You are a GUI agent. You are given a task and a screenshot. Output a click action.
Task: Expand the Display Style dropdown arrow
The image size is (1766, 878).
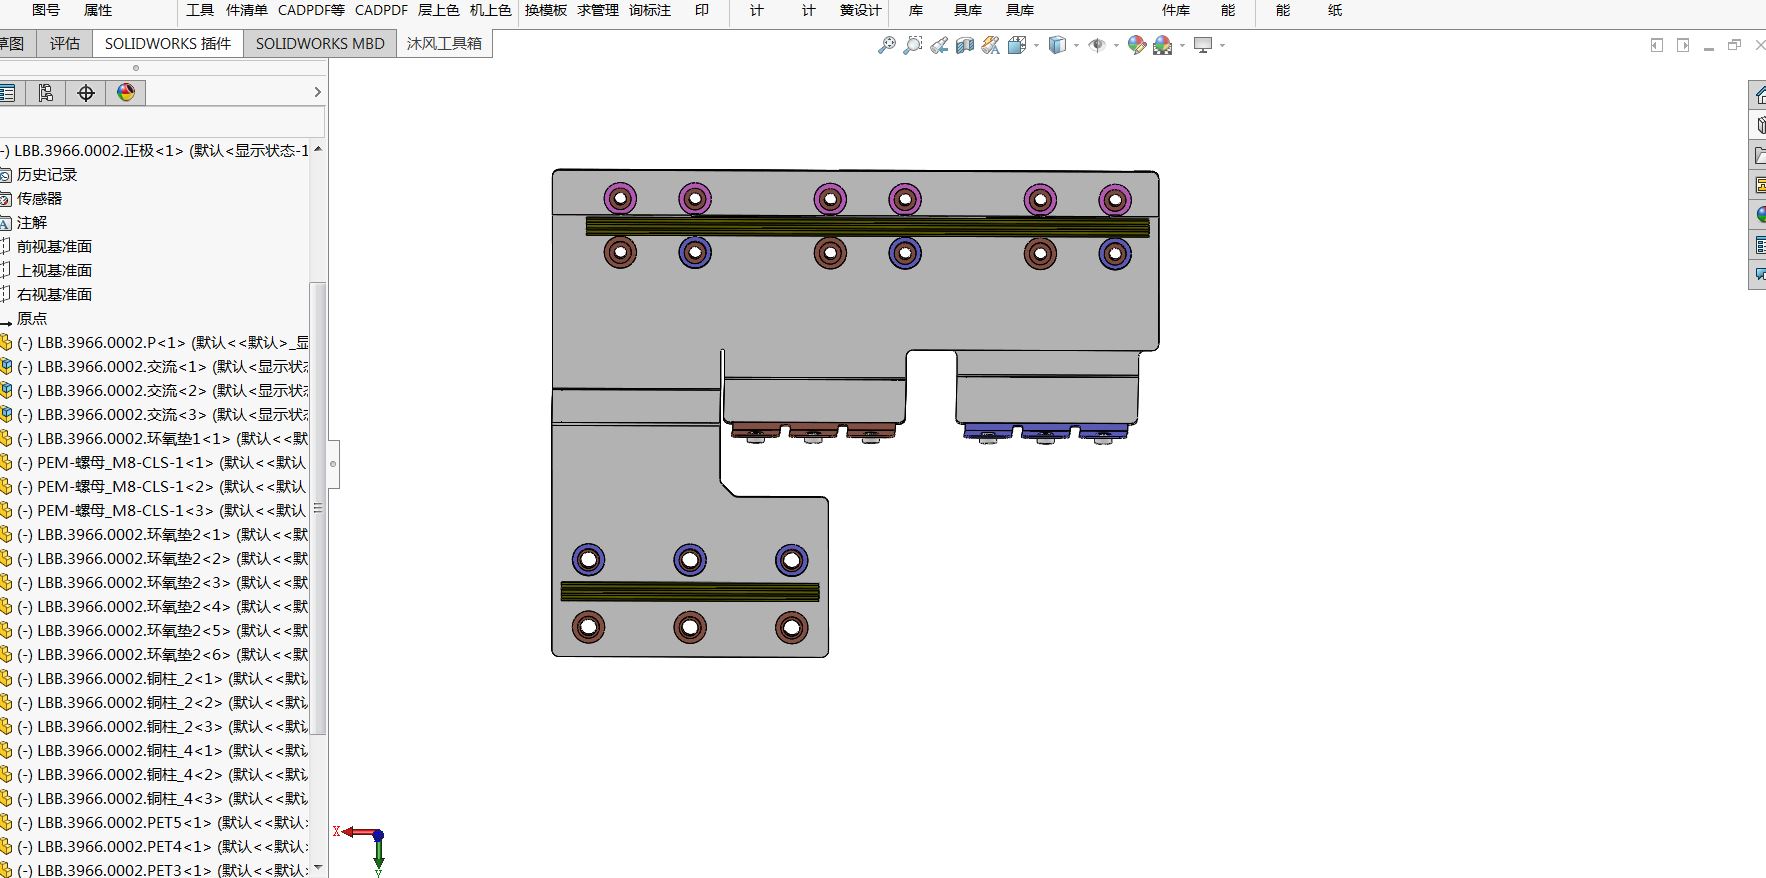coord(1076,45)
